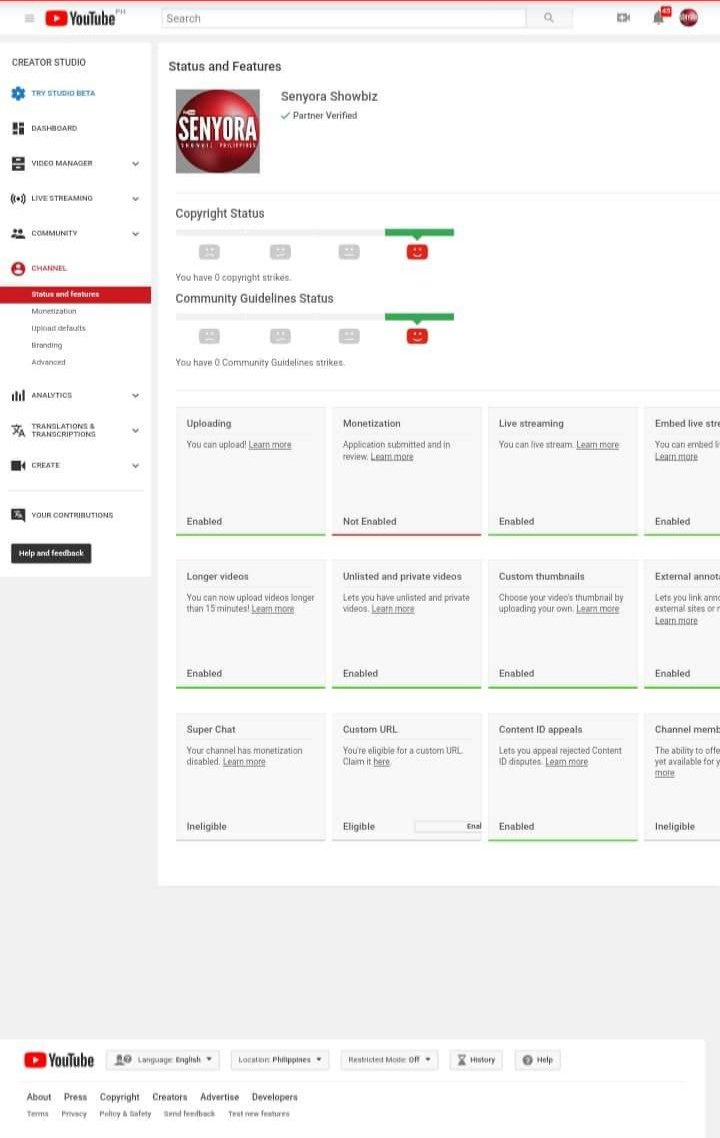720x1138 pixels.
Task: Click the Copyright footer link
Action: [120, 1097]
